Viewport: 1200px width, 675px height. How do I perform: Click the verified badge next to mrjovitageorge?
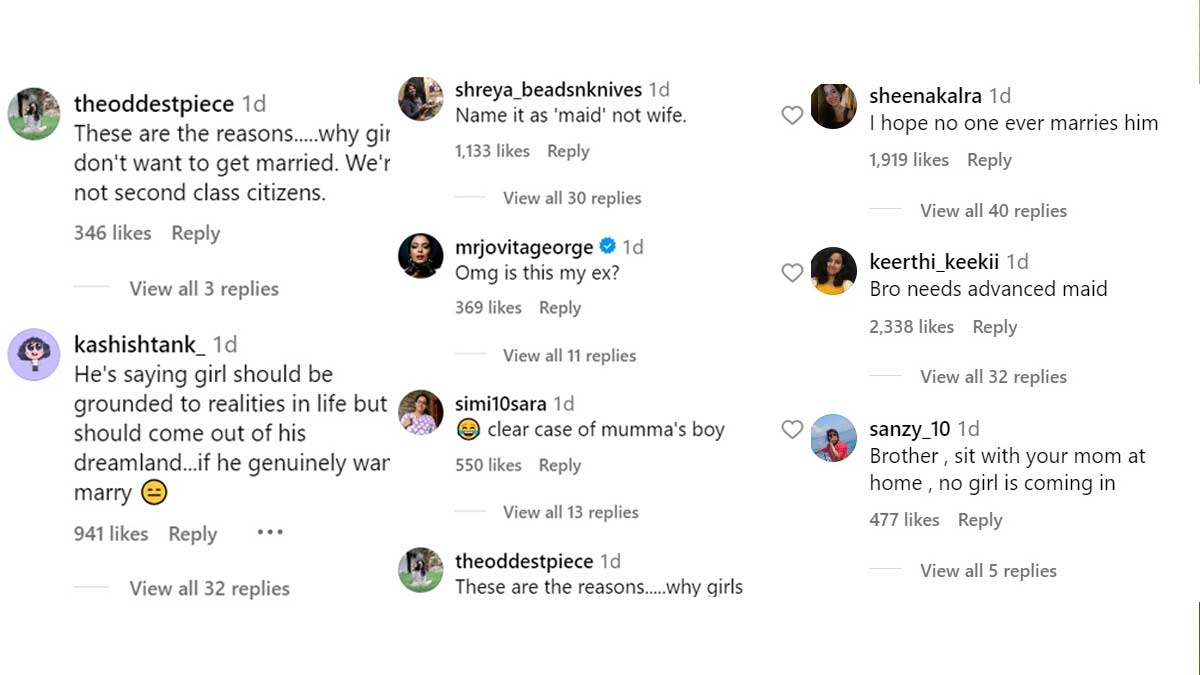coord(608,246)
